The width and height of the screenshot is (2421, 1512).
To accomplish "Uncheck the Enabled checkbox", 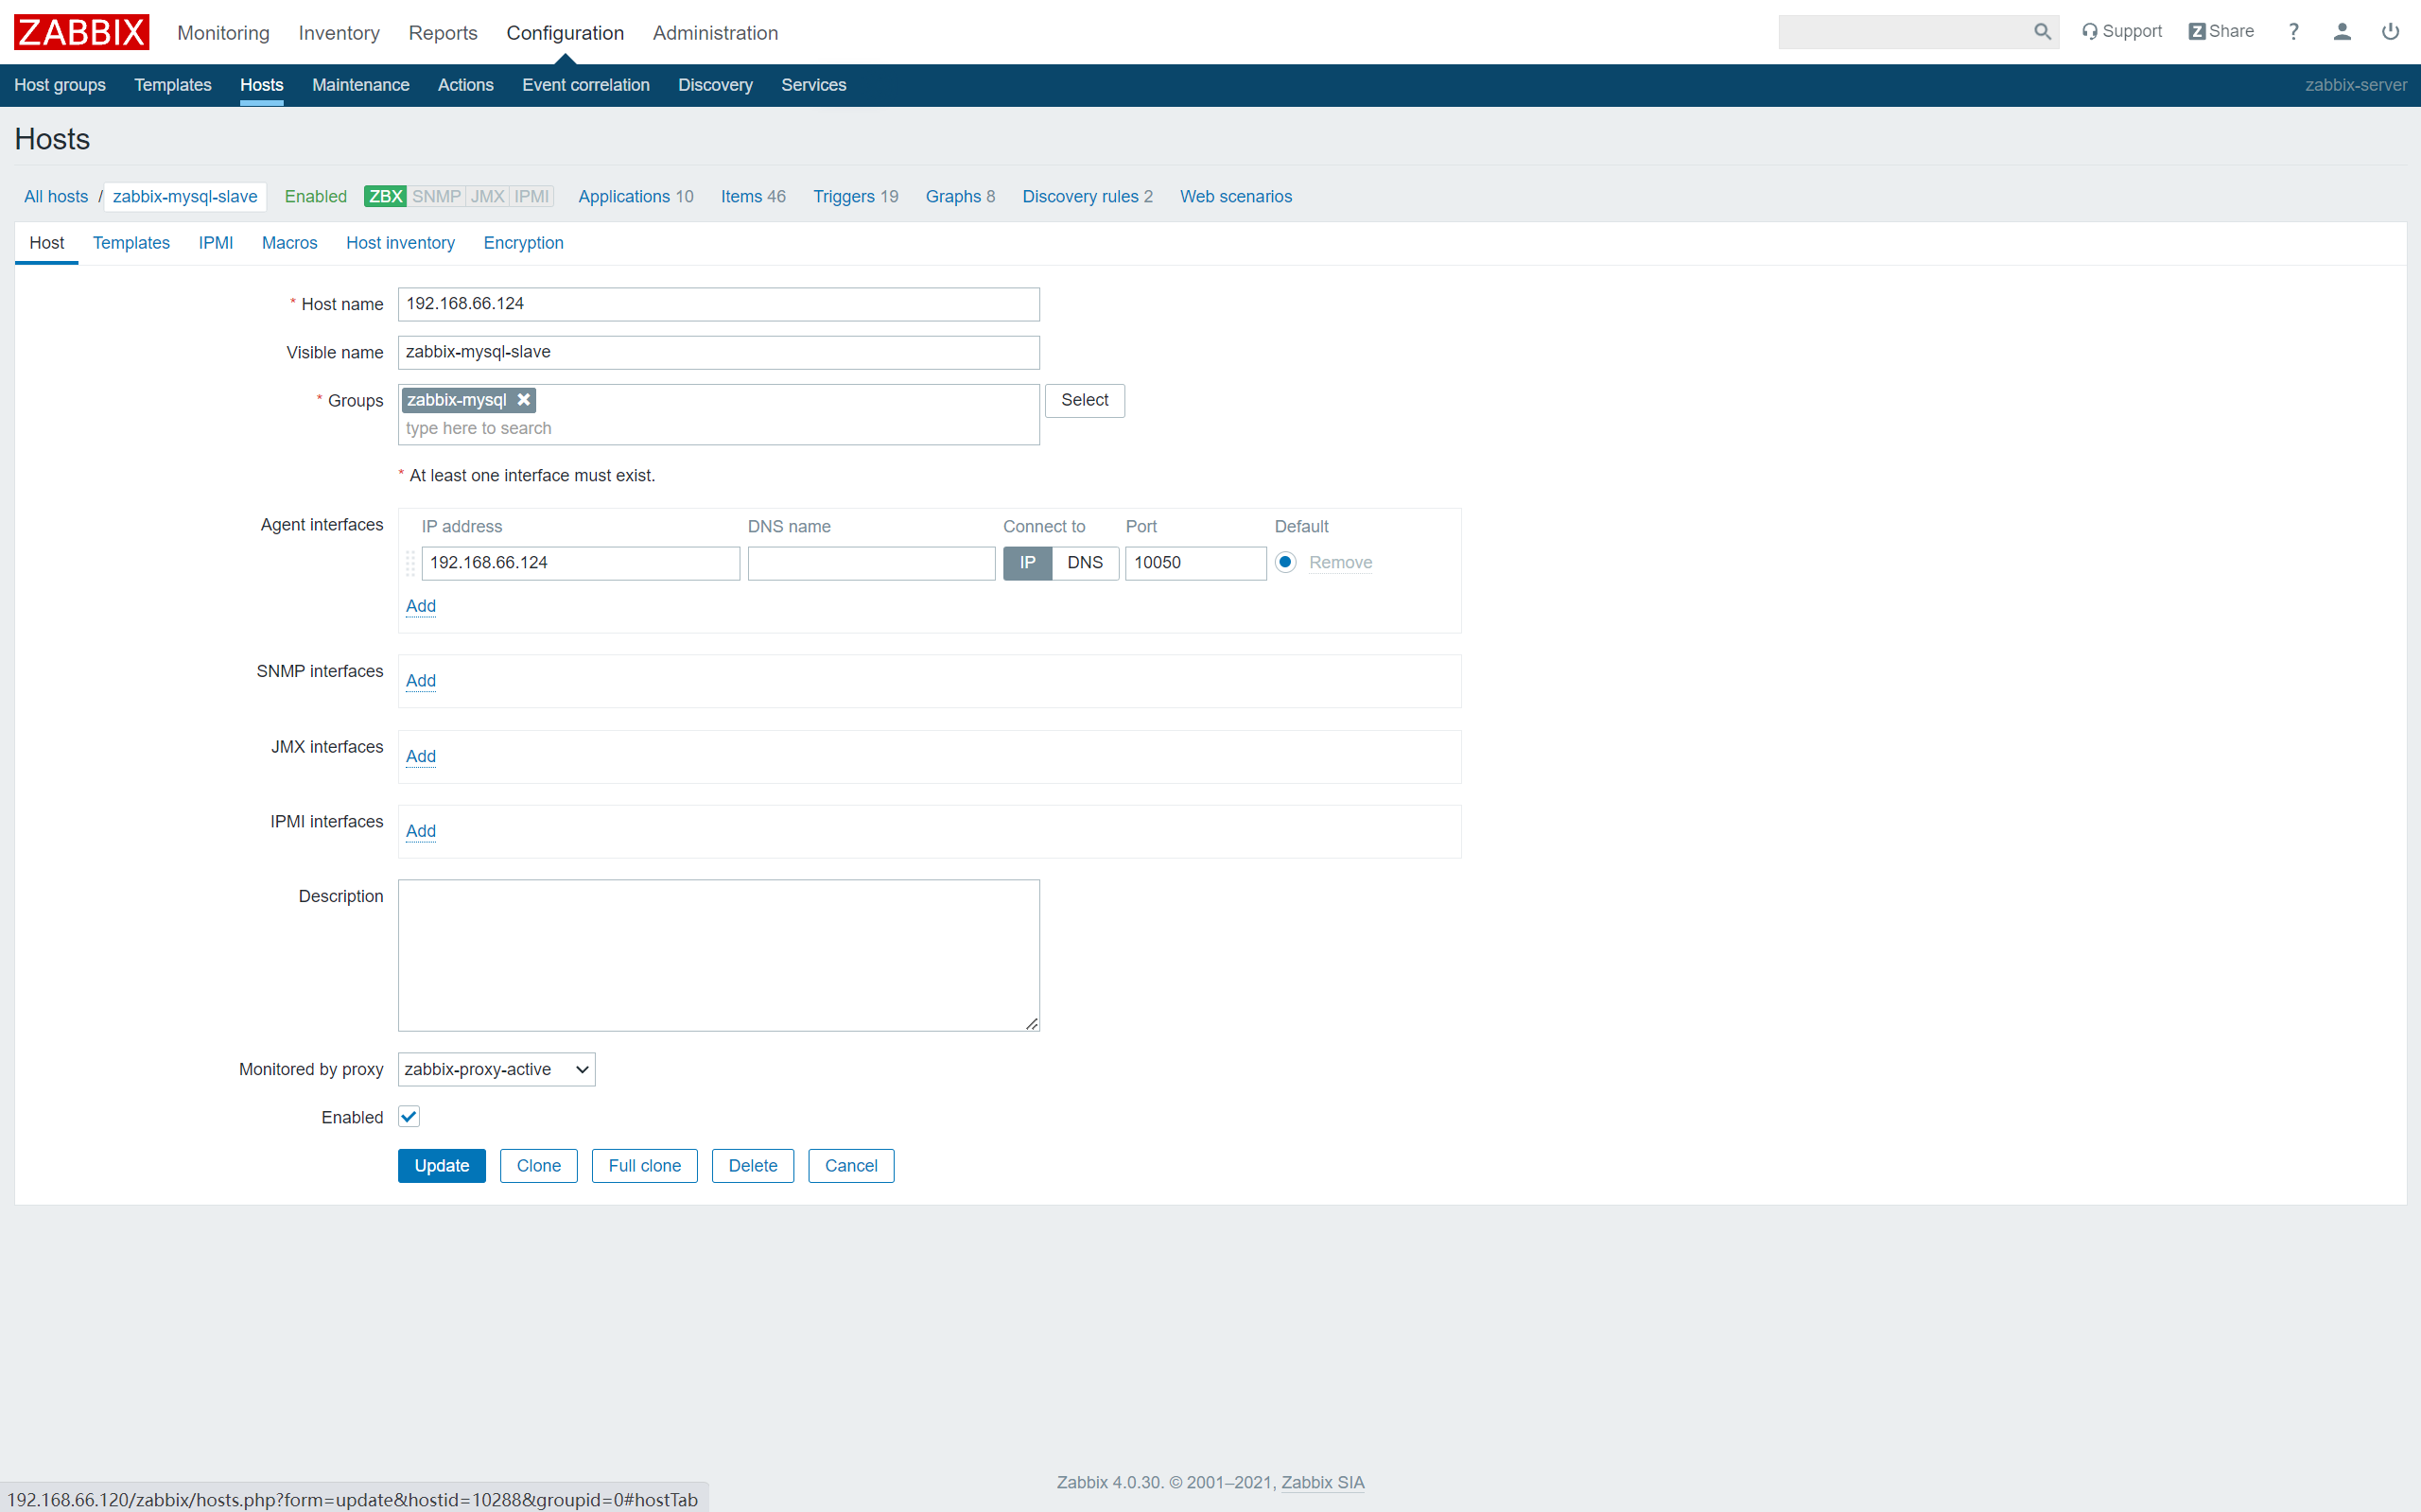I will tap(408, 1116).
